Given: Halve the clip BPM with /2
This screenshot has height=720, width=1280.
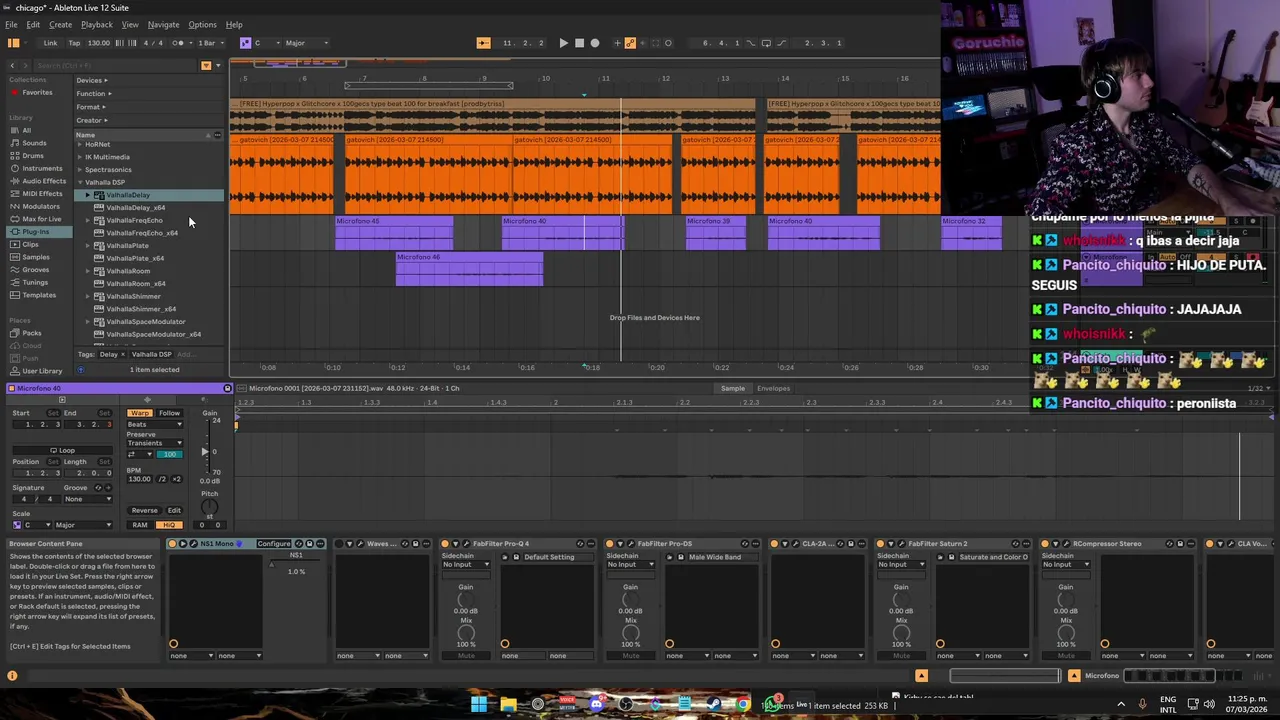Looking at the screenshot, I should pos(162,479).
